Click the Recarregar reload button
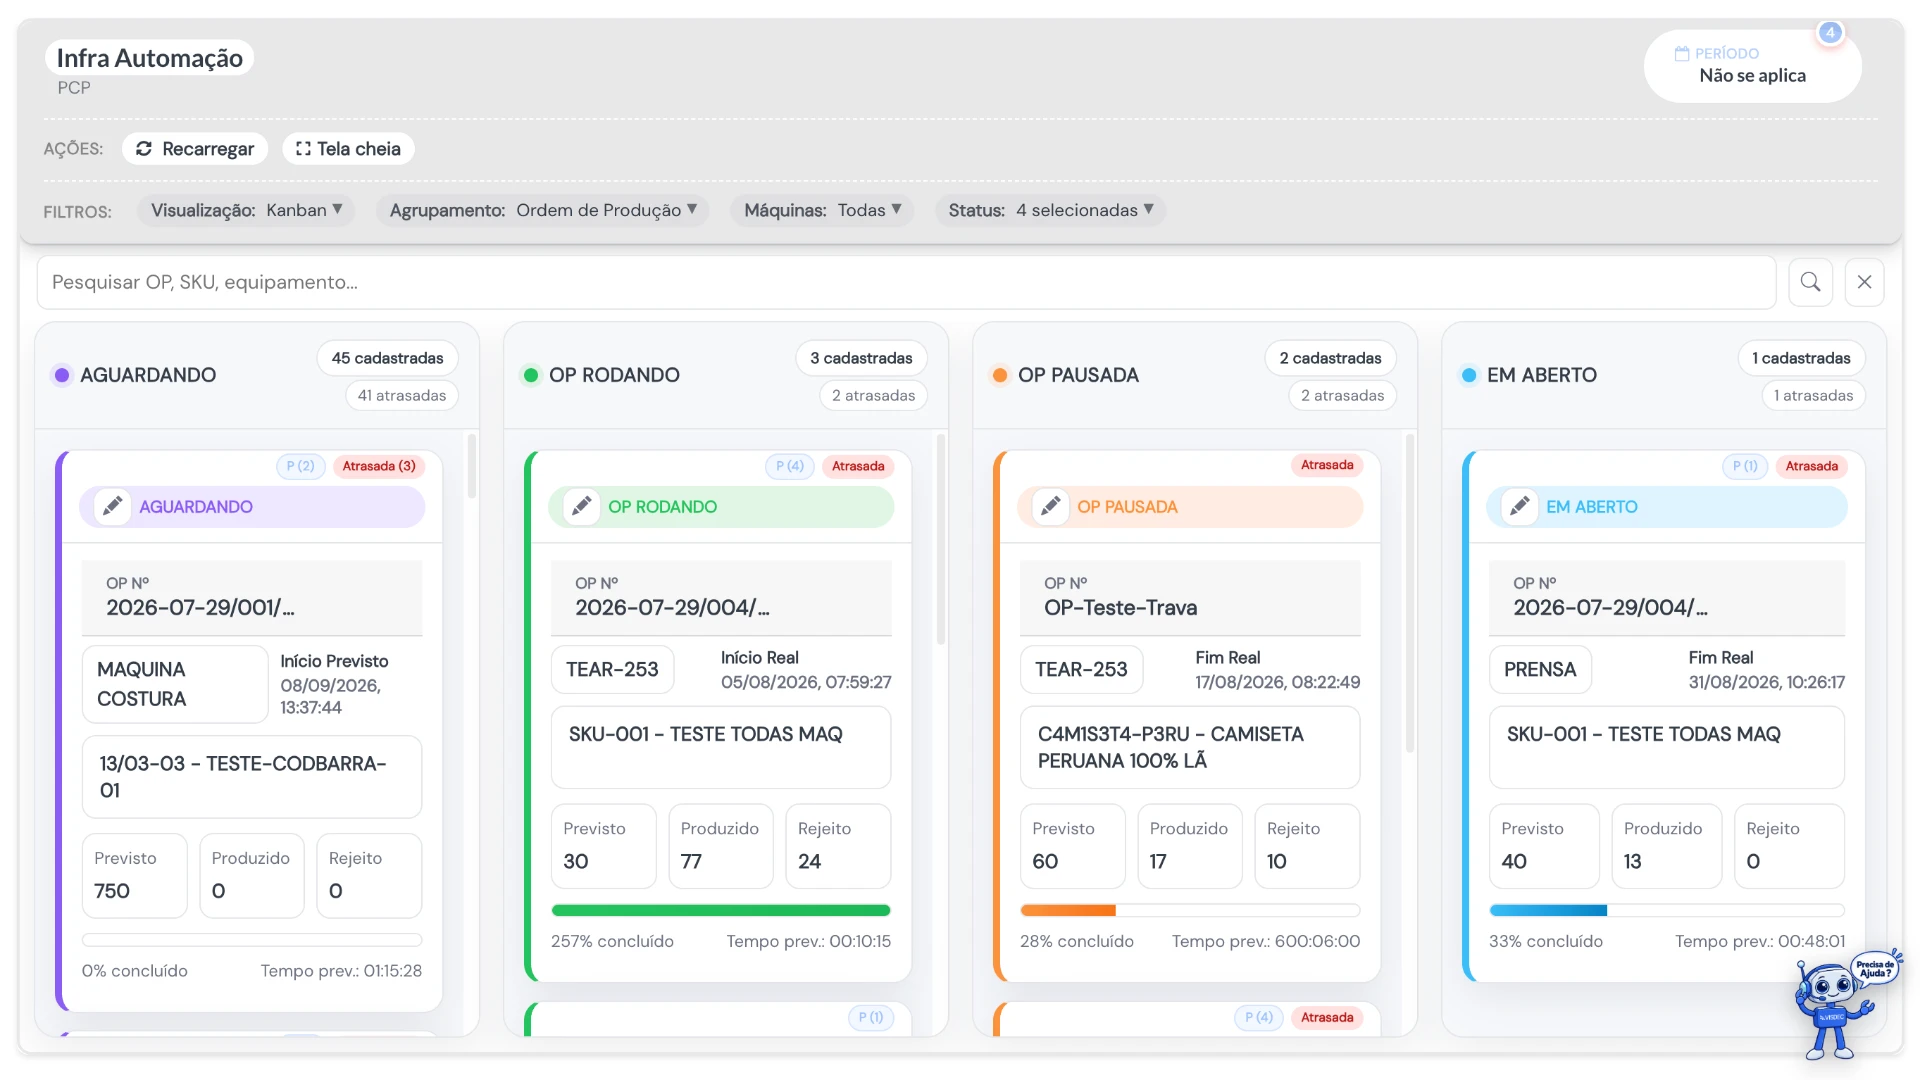The width and height of the screenshot is (1920, 1080). click(x=195, y=149)
